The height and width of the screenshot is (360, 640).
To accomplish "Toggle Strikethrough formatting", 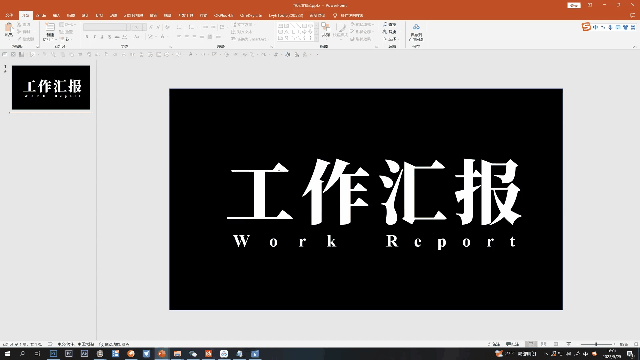I will click(x=117, y=37).
